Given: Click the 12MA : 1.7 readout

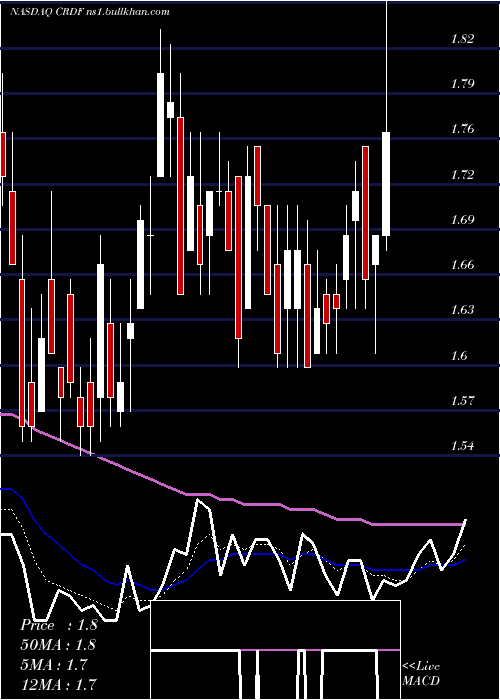Looking at the screenshot, I should [58, 685].
